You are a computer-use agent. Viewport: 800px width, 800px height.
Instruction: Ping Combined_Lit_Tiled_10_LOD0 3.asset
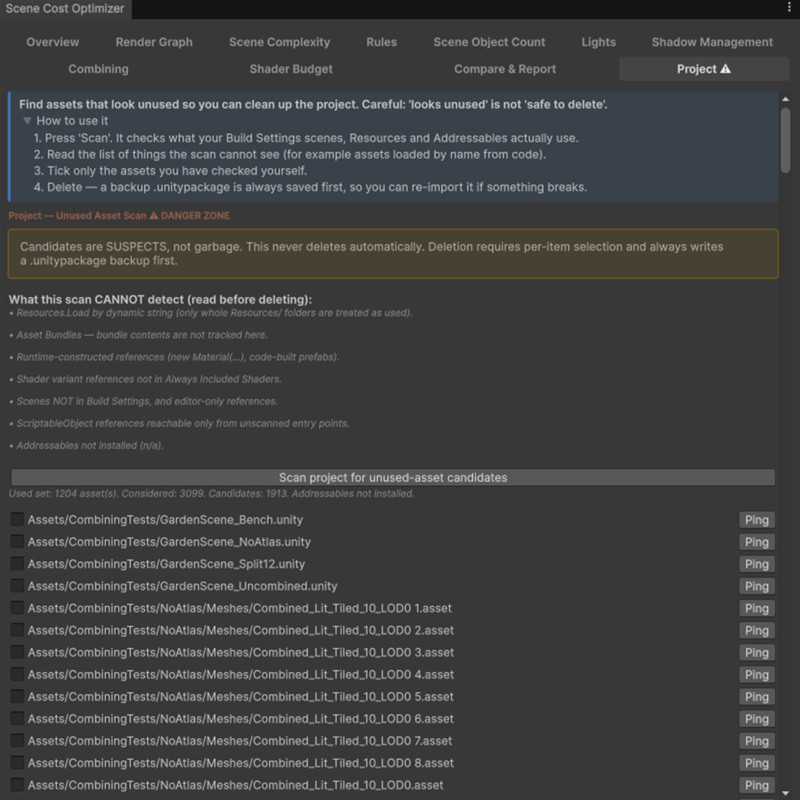point(757,653)
